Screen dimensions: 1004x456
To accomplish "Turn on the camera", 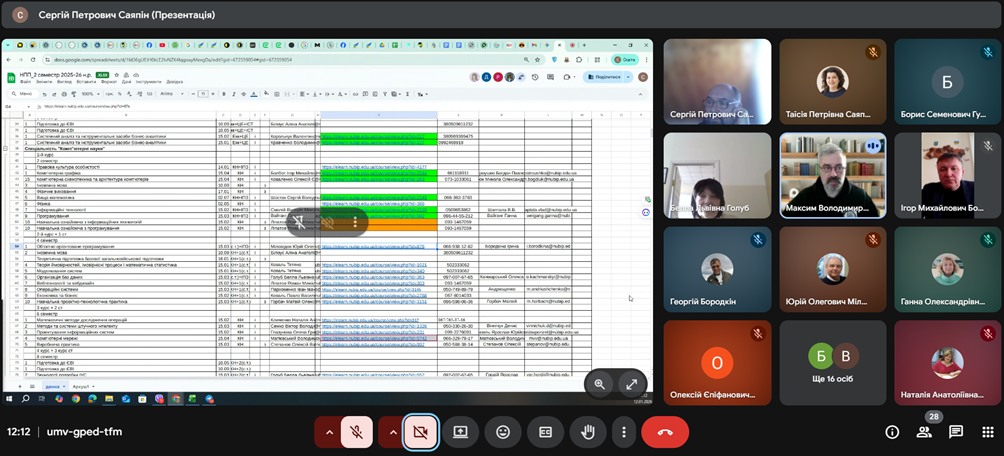I will point(420,432).
